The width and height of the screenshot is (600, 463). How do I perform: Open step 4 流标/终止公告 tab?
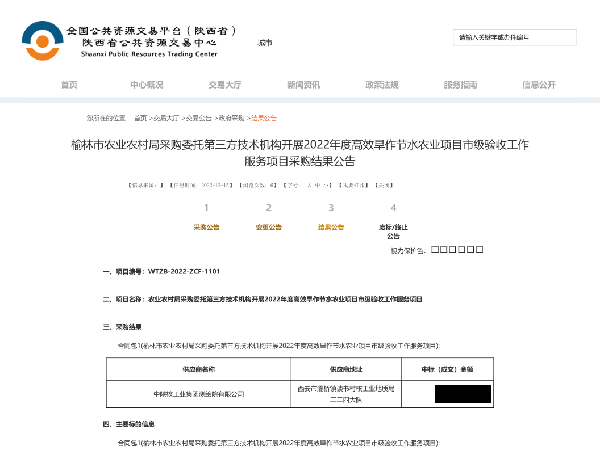[x=393, y=231]
